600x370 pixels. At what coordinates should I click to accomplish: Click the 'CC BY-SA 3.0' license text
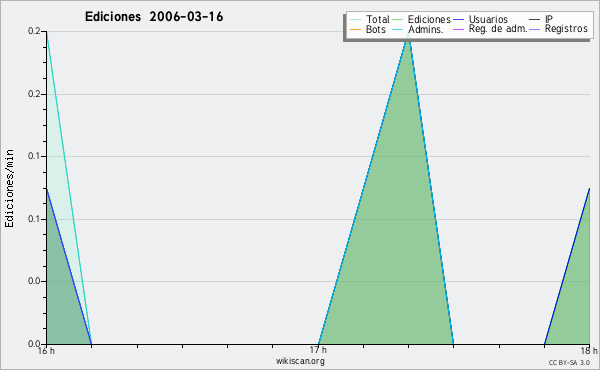[569, 363]
